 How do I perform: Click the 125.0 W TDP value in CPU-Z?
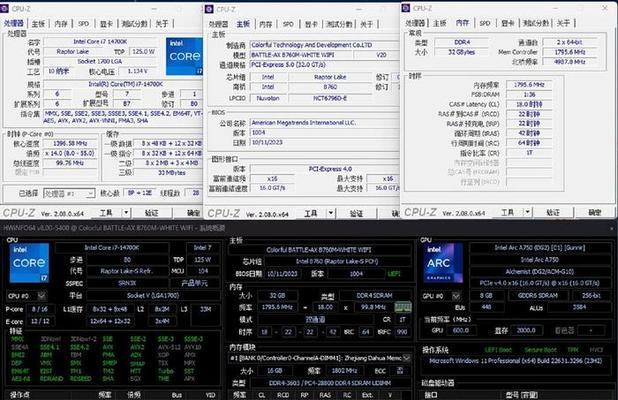(x=143, y=51)
